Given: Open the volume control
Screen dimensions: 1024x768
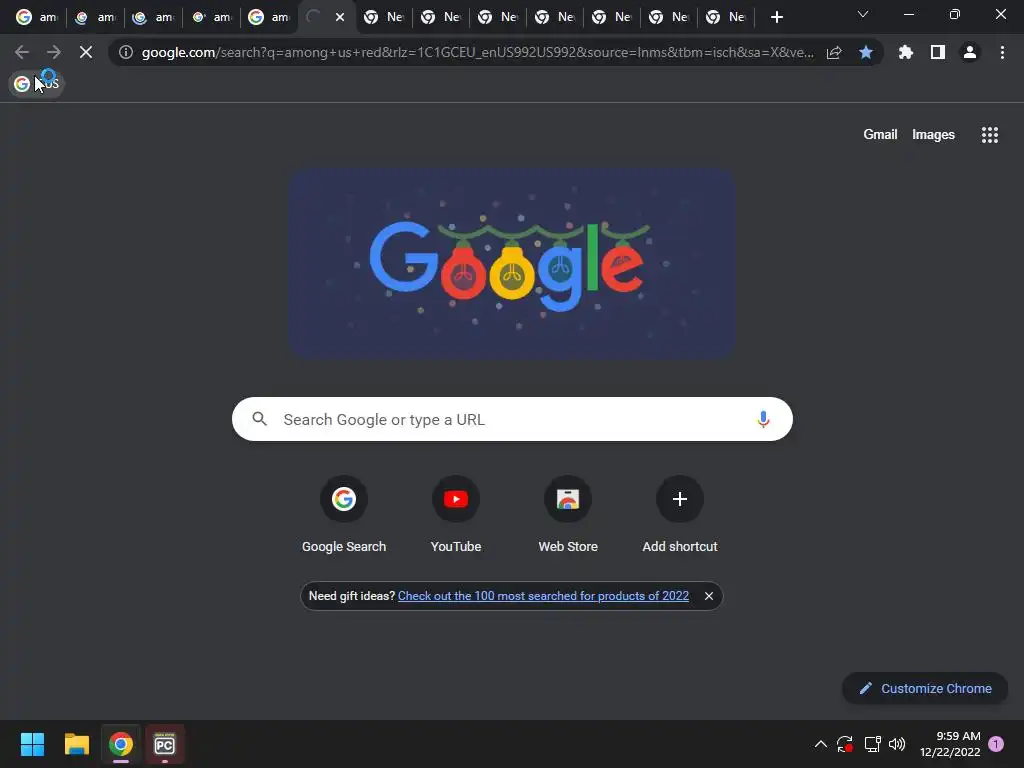Looking at the screenshot, I should click(x=897, y=744).
